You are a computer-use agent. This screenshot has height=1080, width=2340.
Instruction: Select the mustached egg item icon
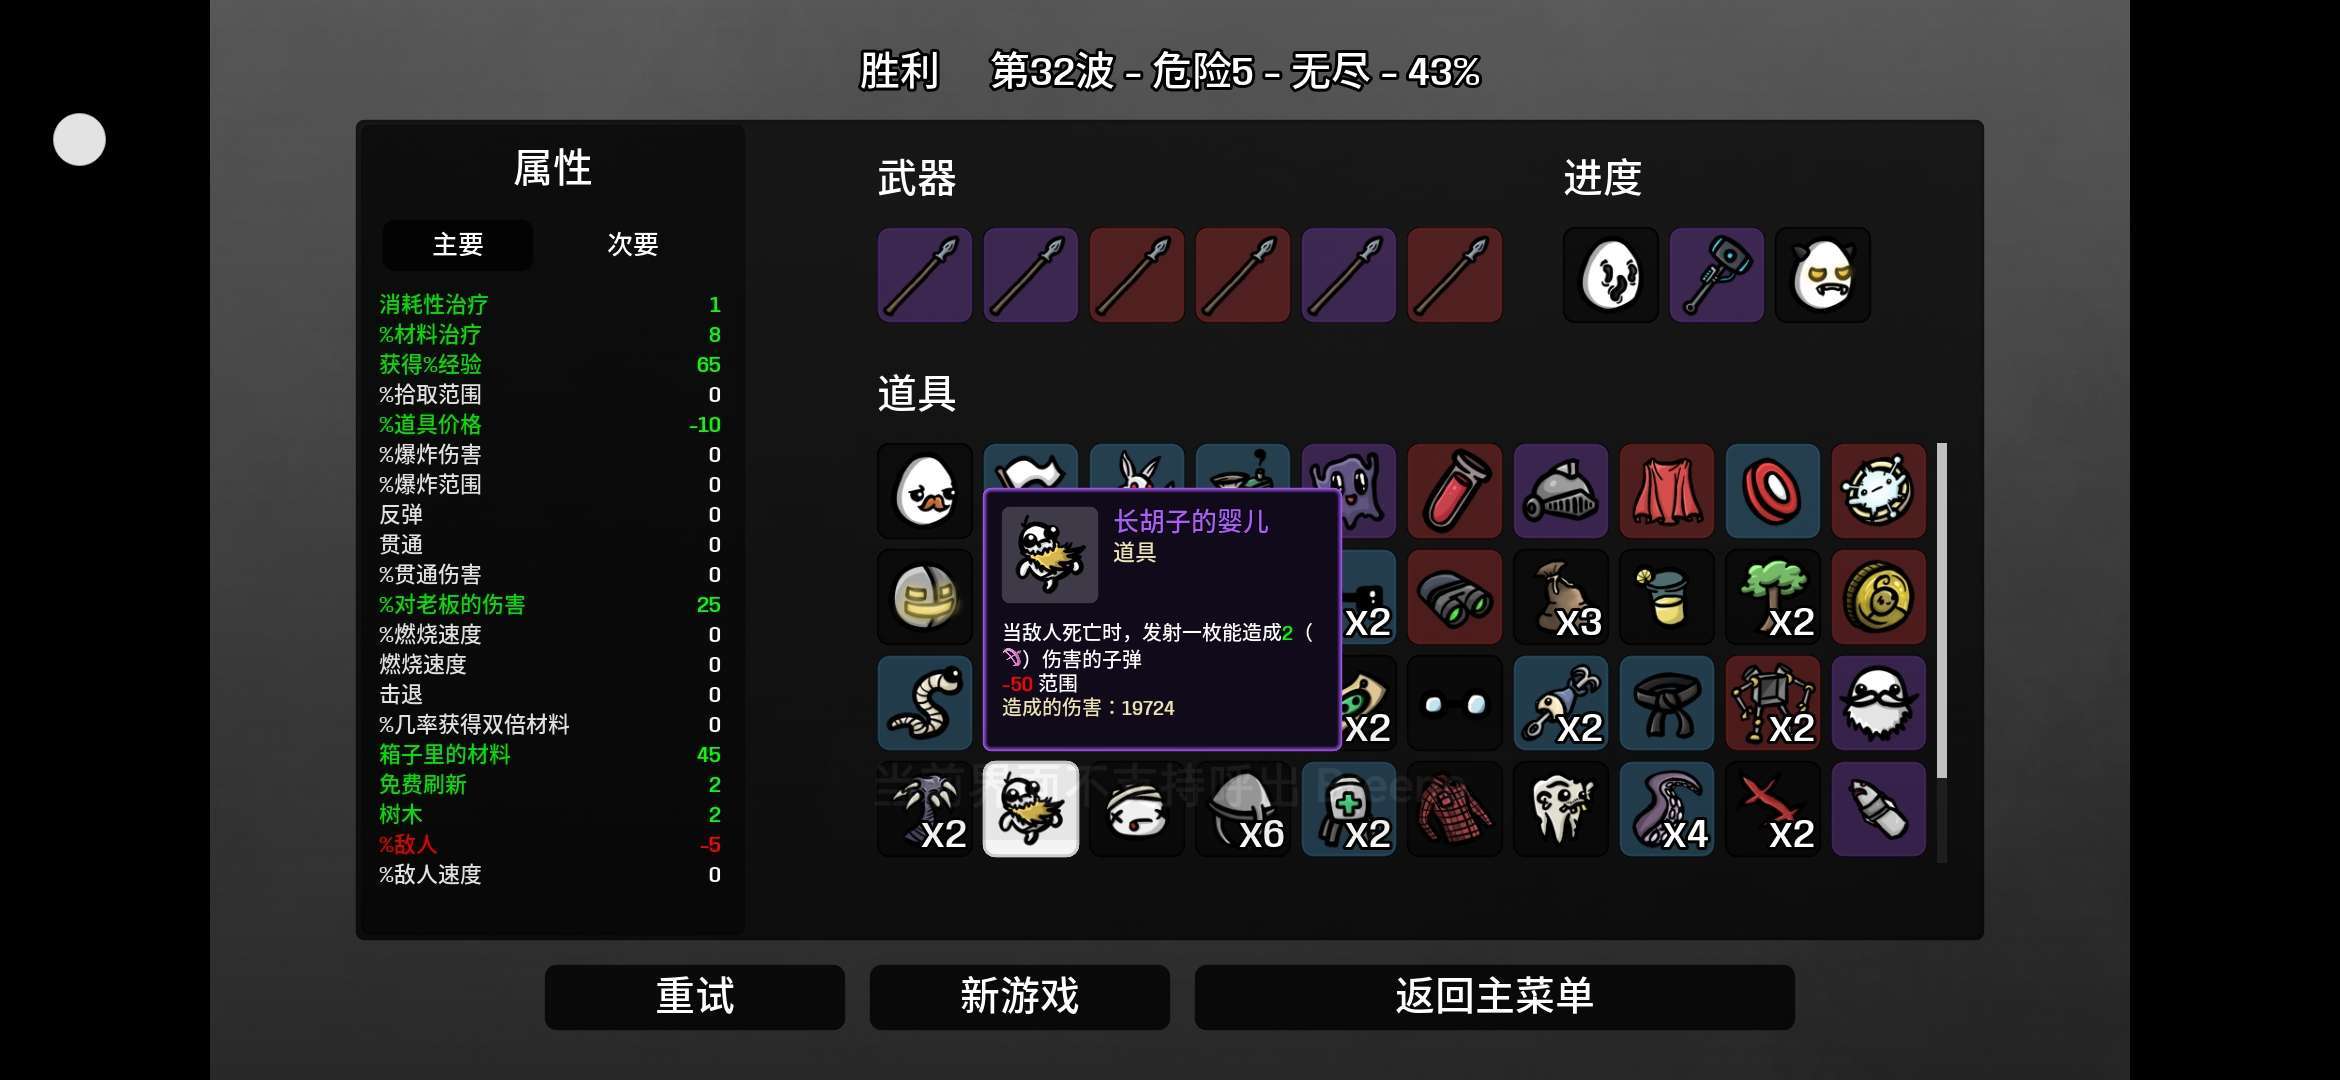tap(925, 491)
